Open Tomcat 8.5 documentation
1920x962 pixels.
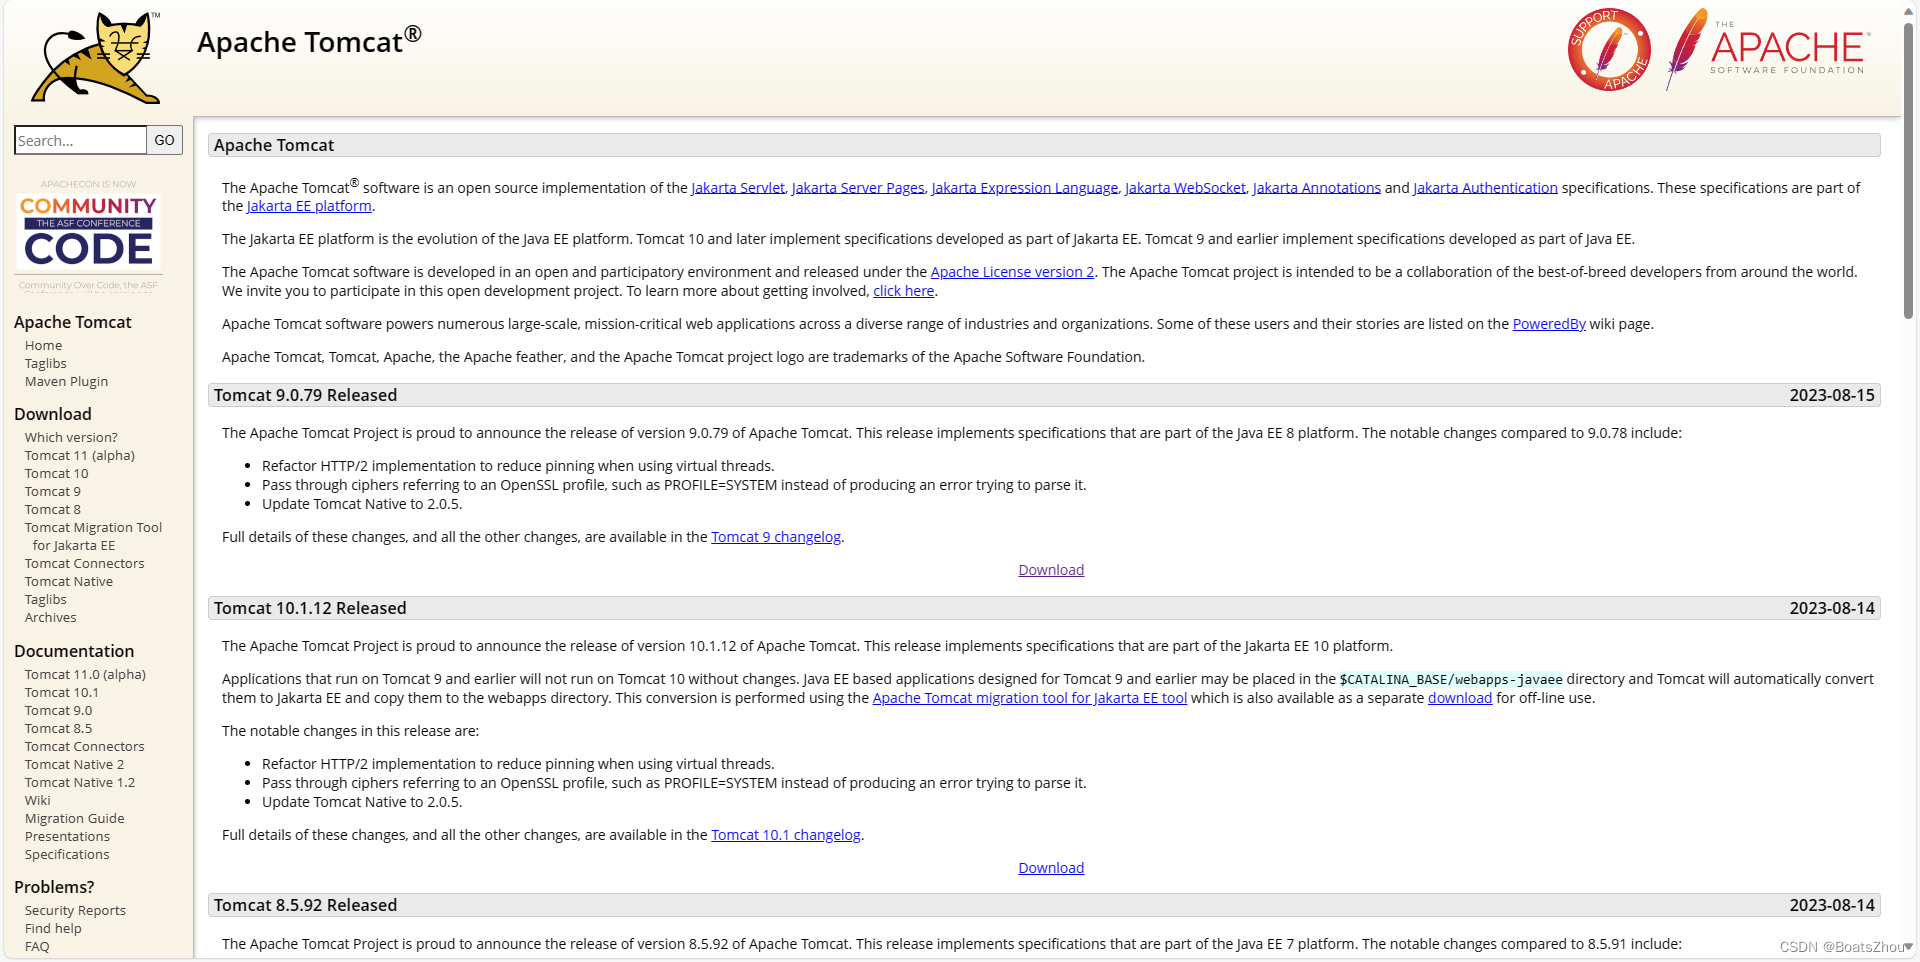(x=58, y=729)
